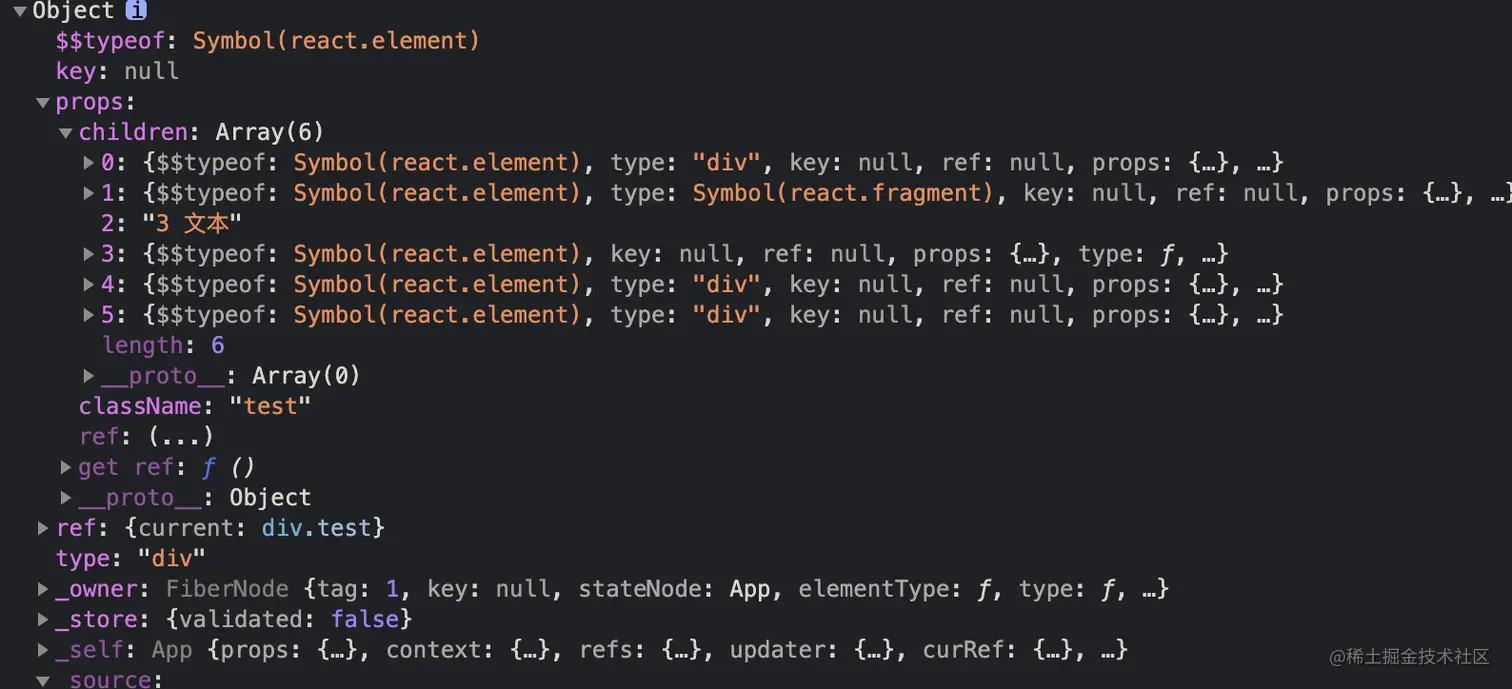This screenshot has height=689, width=1512.
Task: Expand the _owner FiberNode entry
Action: (42, 589)
